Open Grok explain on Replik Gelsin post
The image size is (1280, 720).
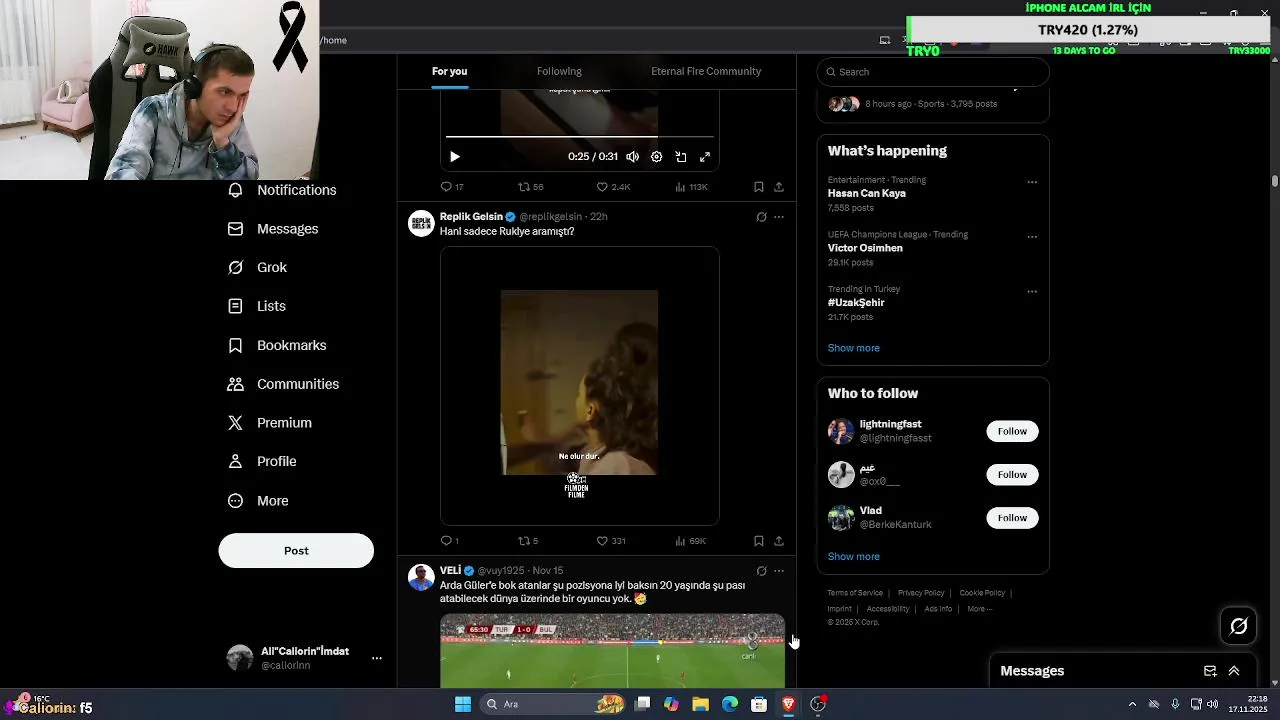point(761,217)
